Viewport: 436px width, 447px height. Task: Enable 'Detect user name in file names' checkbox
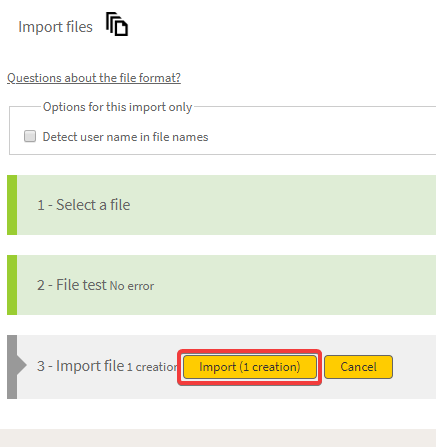[x=30, y=136]
